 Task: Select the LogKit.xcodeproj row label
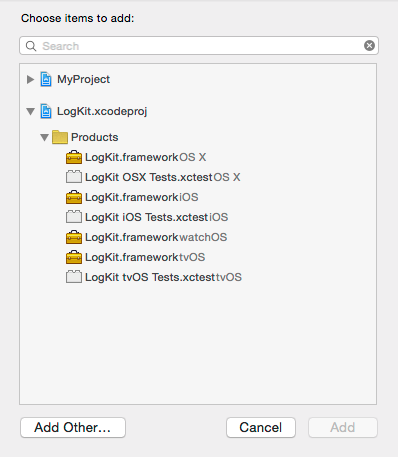(x=102, y=111)
